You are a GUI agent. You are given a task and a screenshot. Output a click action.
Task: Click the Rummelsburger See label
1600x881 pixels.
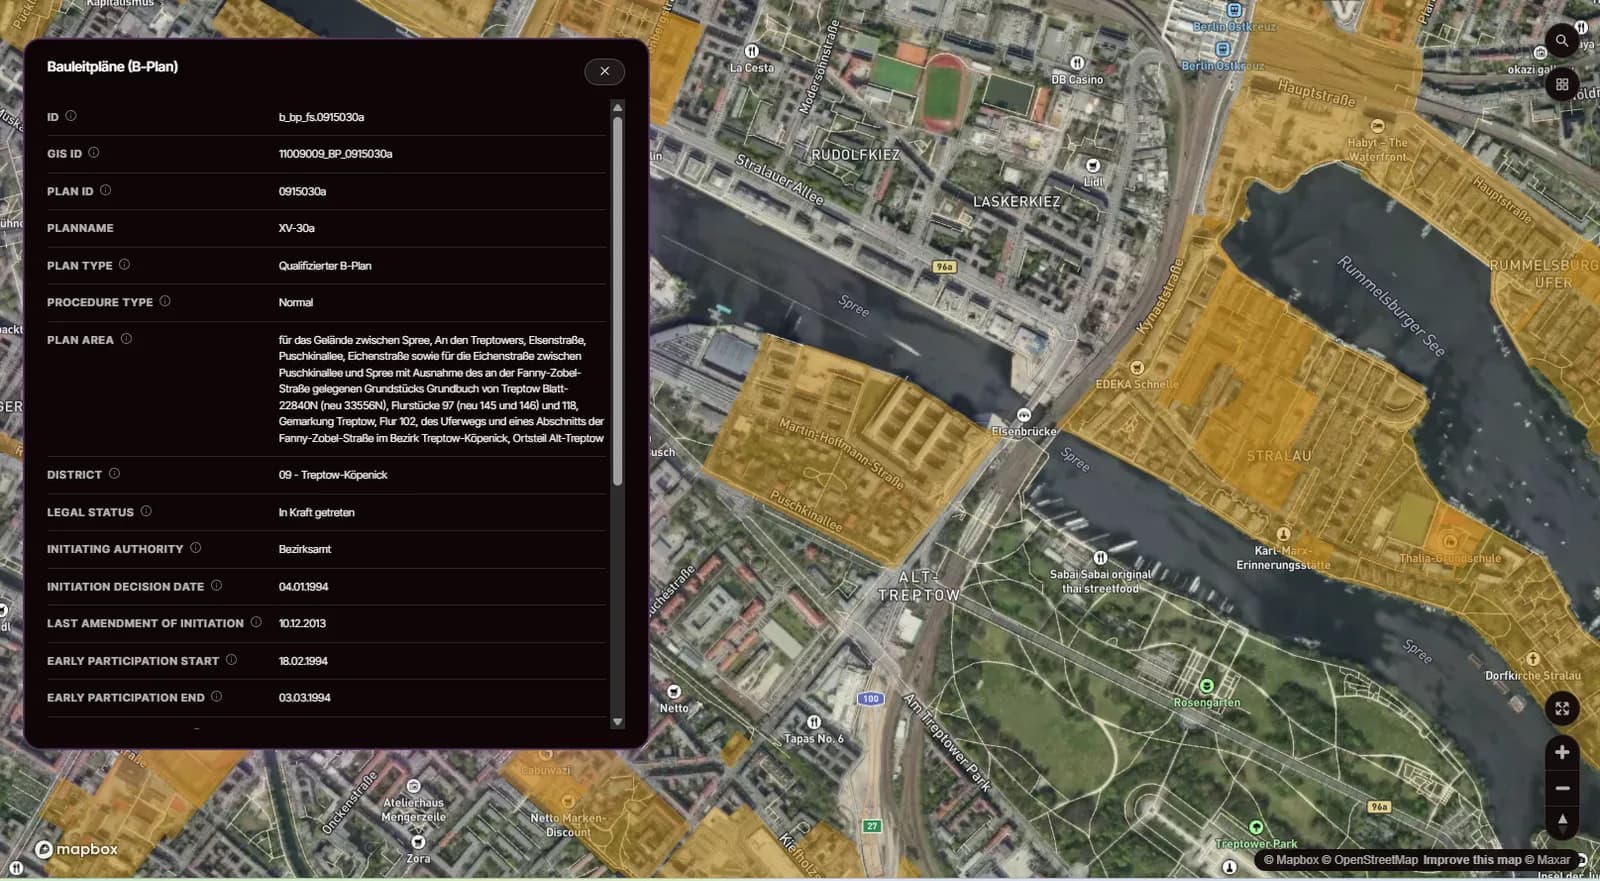click(1391, 306)
